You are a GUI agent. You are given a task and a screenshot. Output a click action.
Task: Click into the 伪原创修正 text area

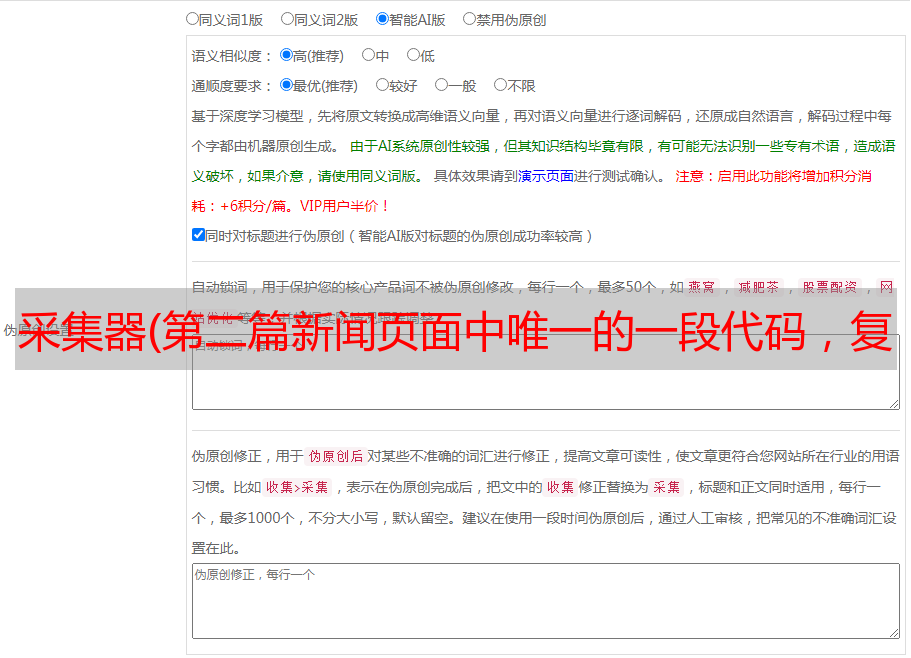[x=546, y=601]
